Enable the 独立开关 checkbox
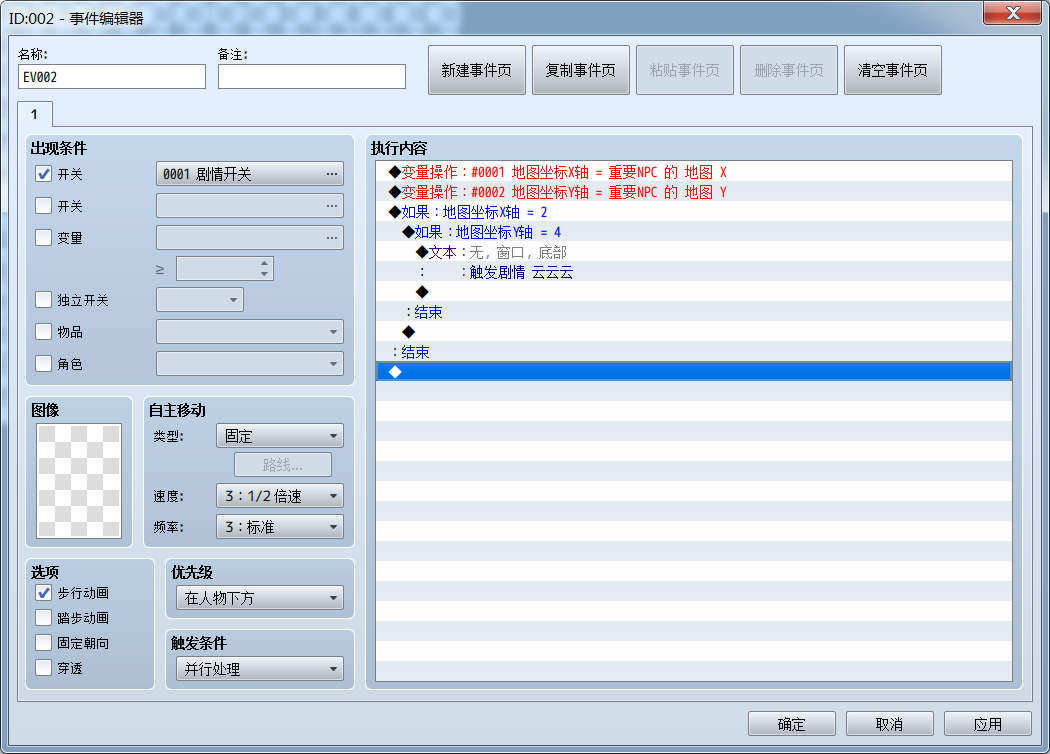 44,299
